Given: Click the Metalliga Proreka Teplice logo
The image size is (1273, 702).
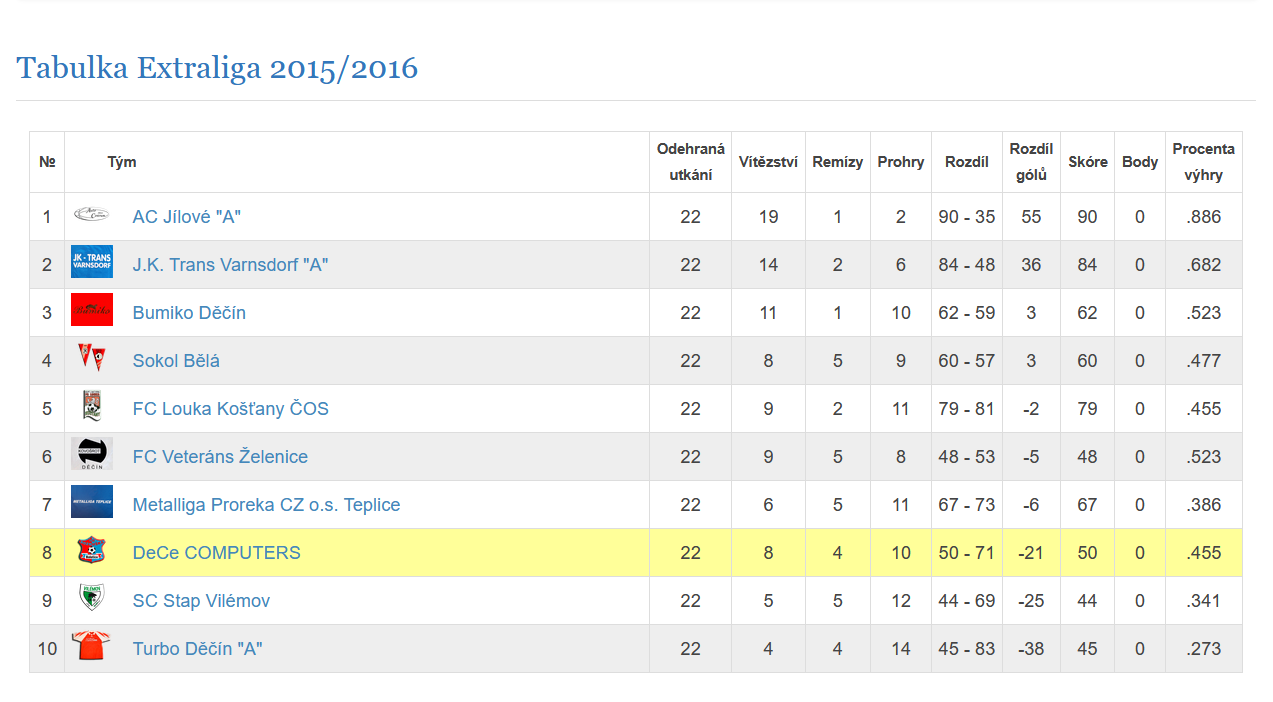Looking at the screenshot, I should coord(91,503).
